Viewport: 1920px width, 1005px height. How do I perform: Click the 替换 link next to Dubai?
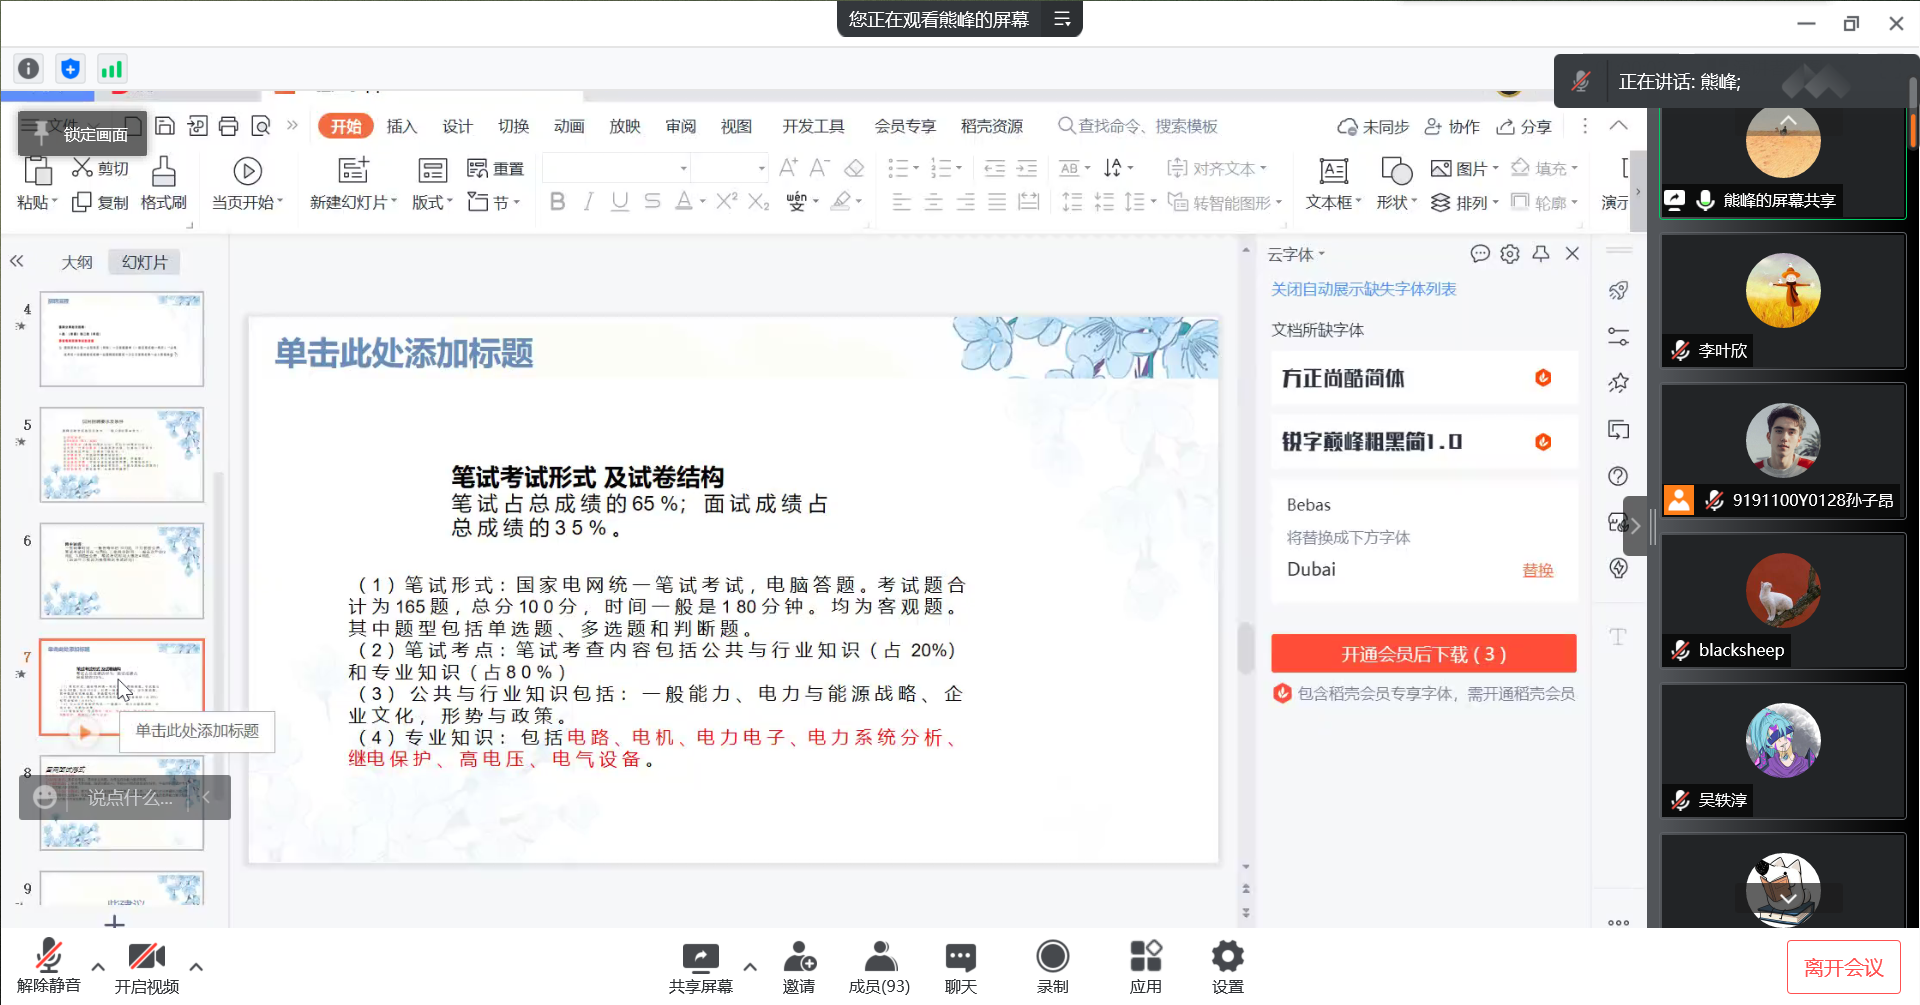pyautogui.click(x=1537, y=570)
